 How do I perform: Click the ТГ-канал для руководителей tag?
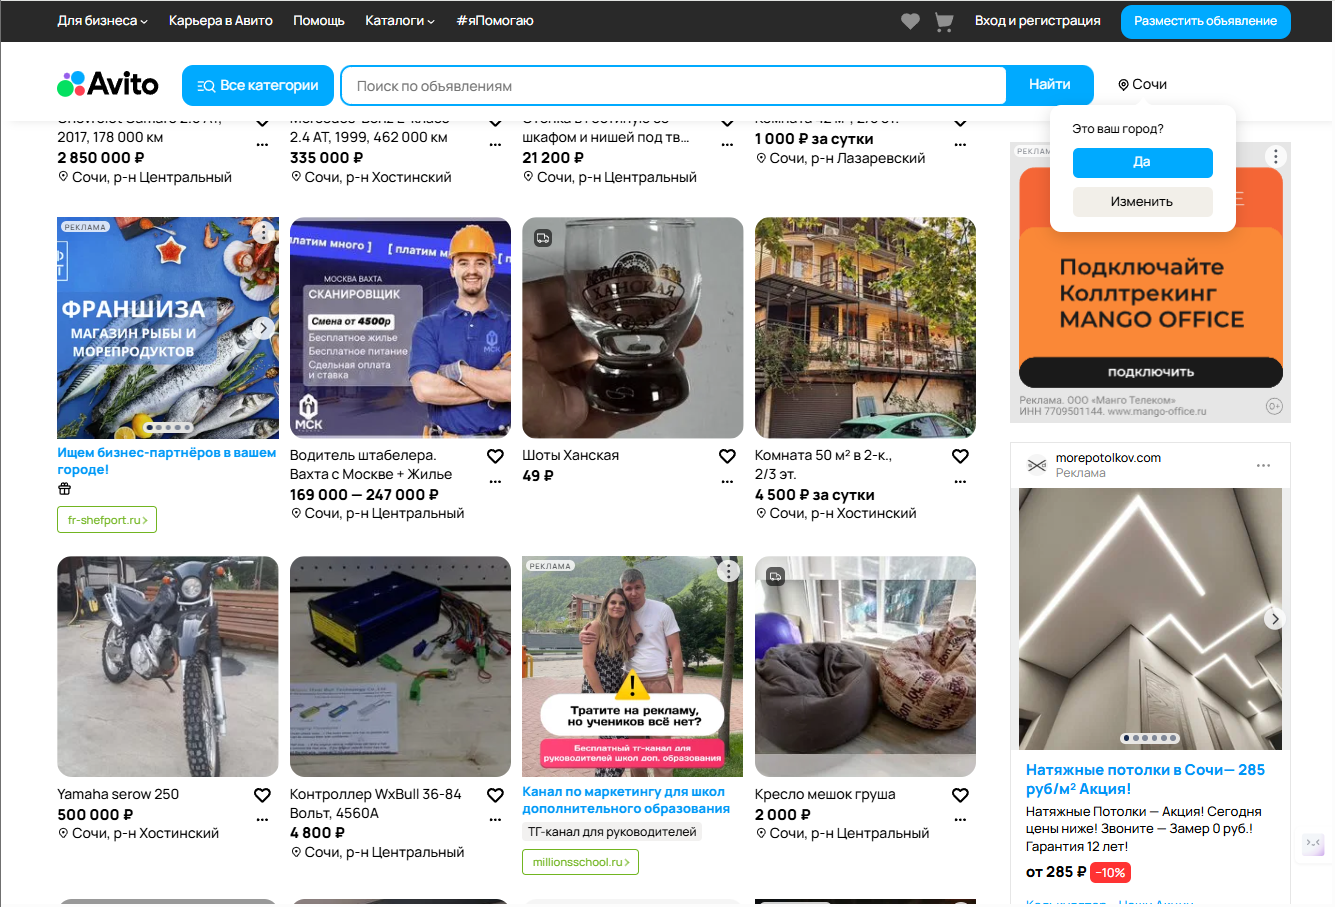click(x=612, y=832)
